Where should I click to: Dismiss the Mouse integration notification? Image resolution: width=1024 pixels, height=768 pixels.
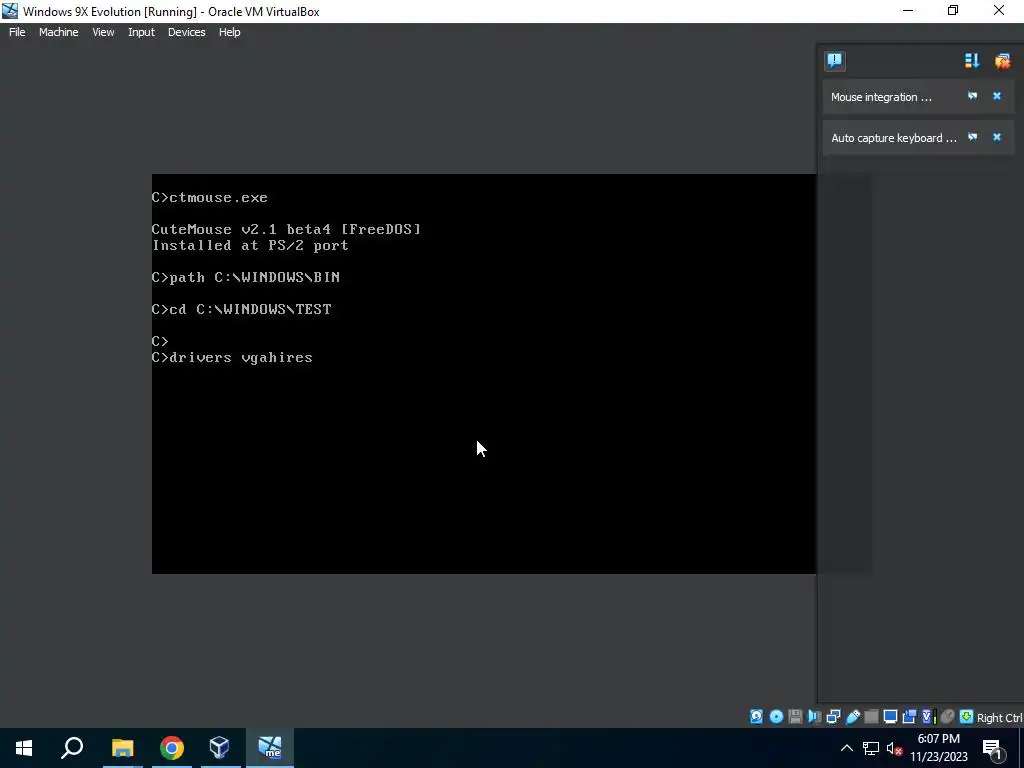point(997,96)
